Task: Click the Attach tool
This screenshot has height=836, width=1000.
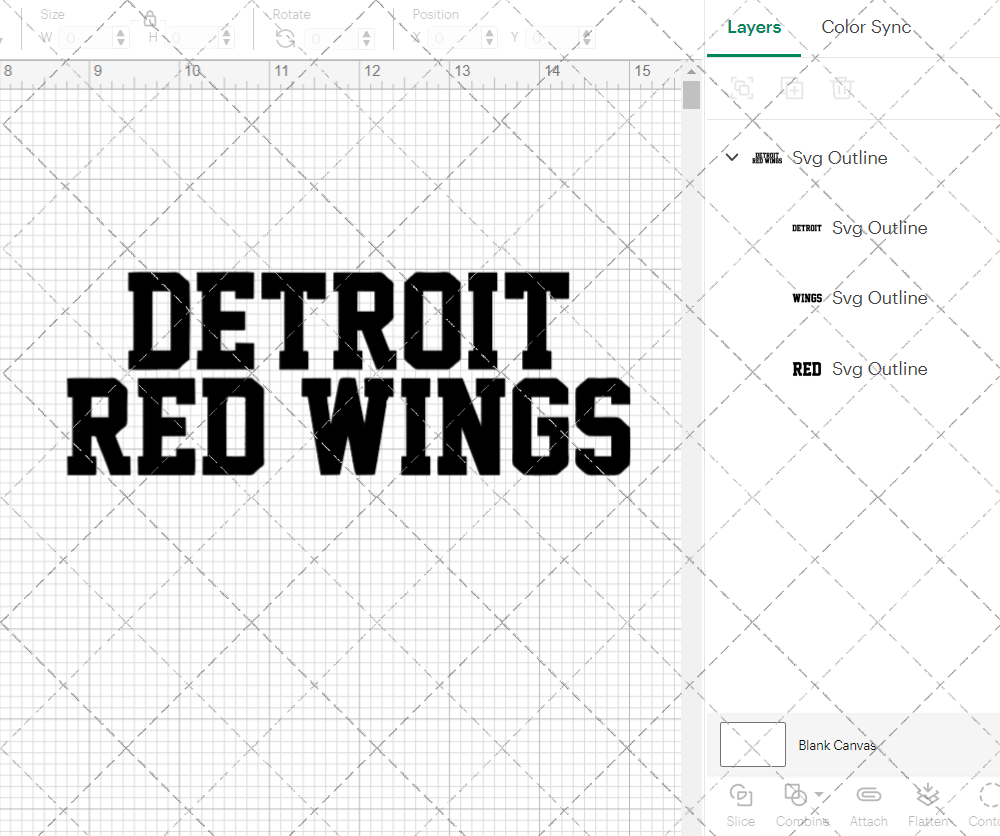Action: click(869, 805)
